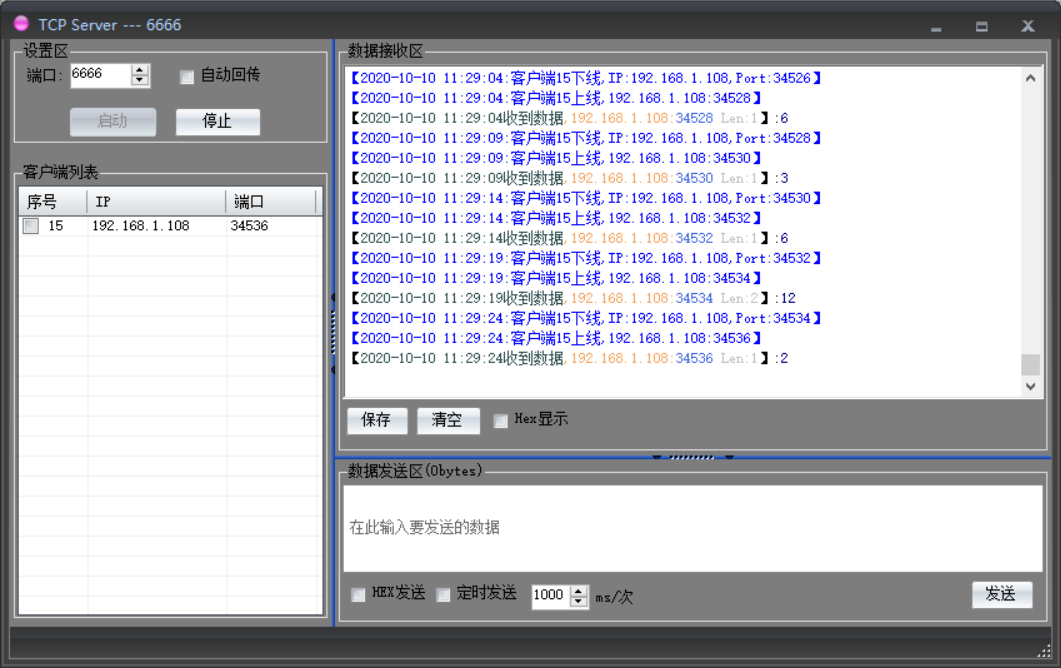Select client port cell 34536

[x=249, y=225]
